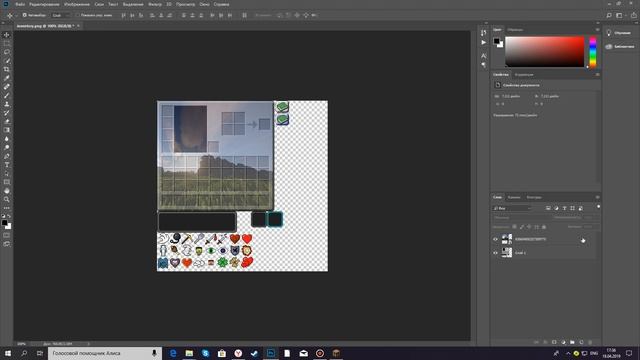Click the foreground color swatch in Color panel
640x360 pixels.
[x=496, y=40]
